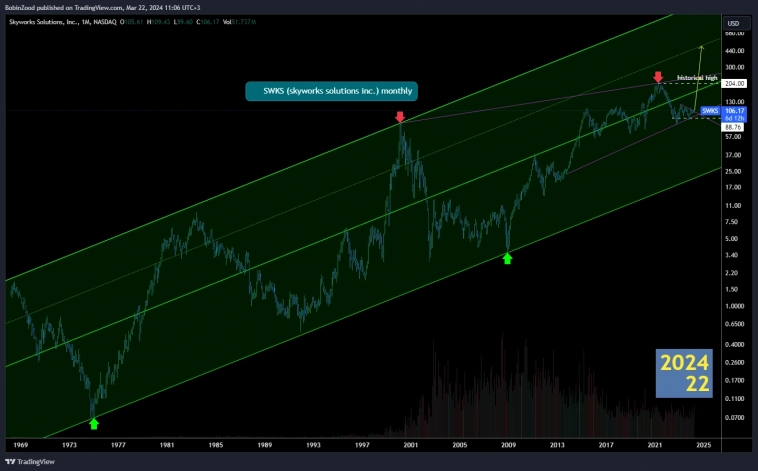Click the 1989 label on time axis
758x471 pixels.
(264, 445)
